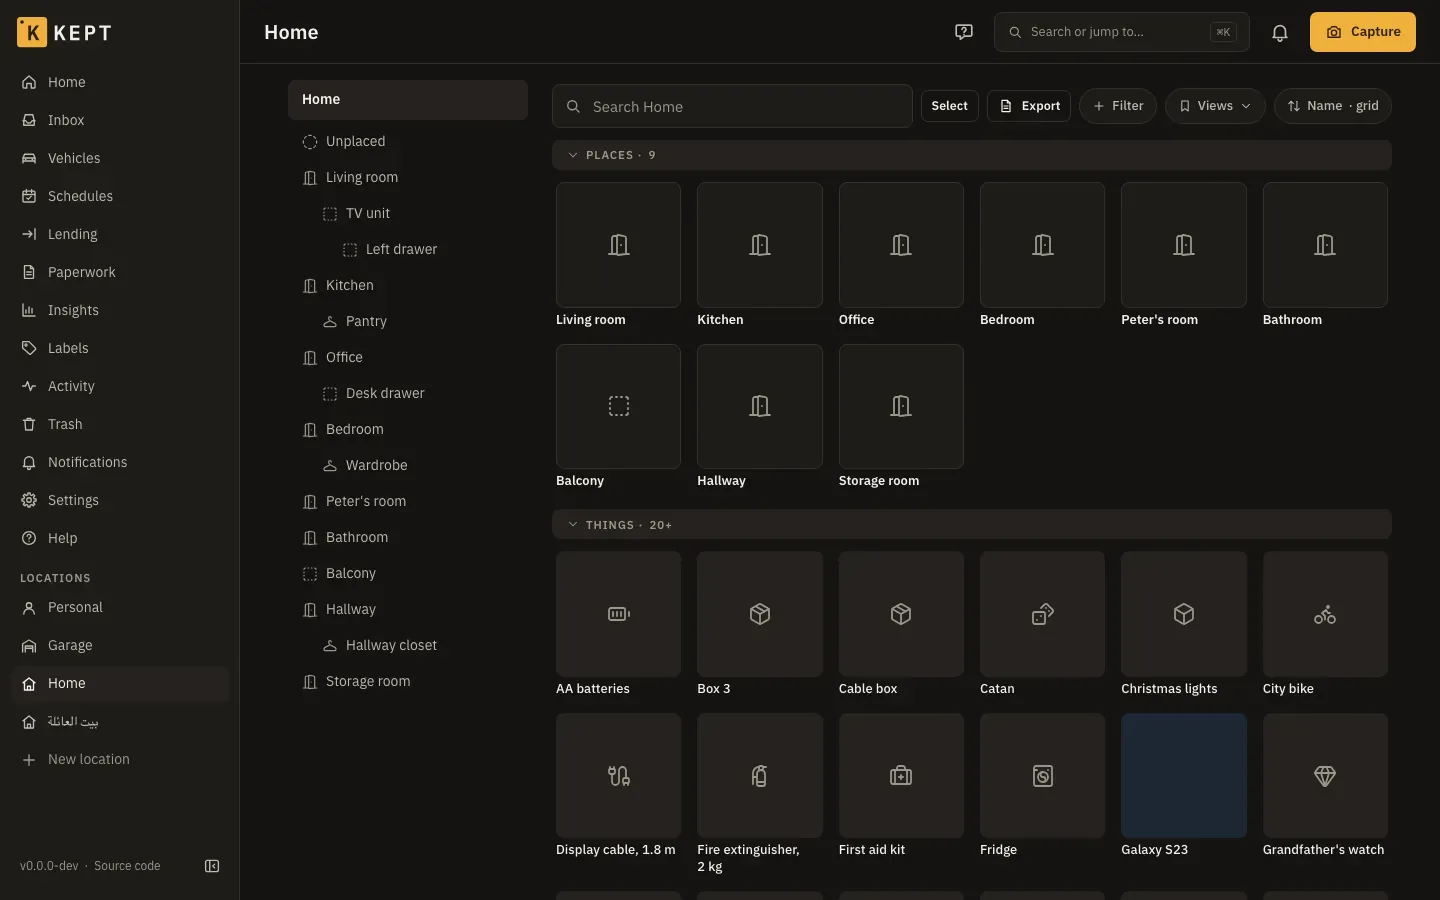Select Storage room in the tree
This screenshot has width=1440, height=900.
pos(408,681)
